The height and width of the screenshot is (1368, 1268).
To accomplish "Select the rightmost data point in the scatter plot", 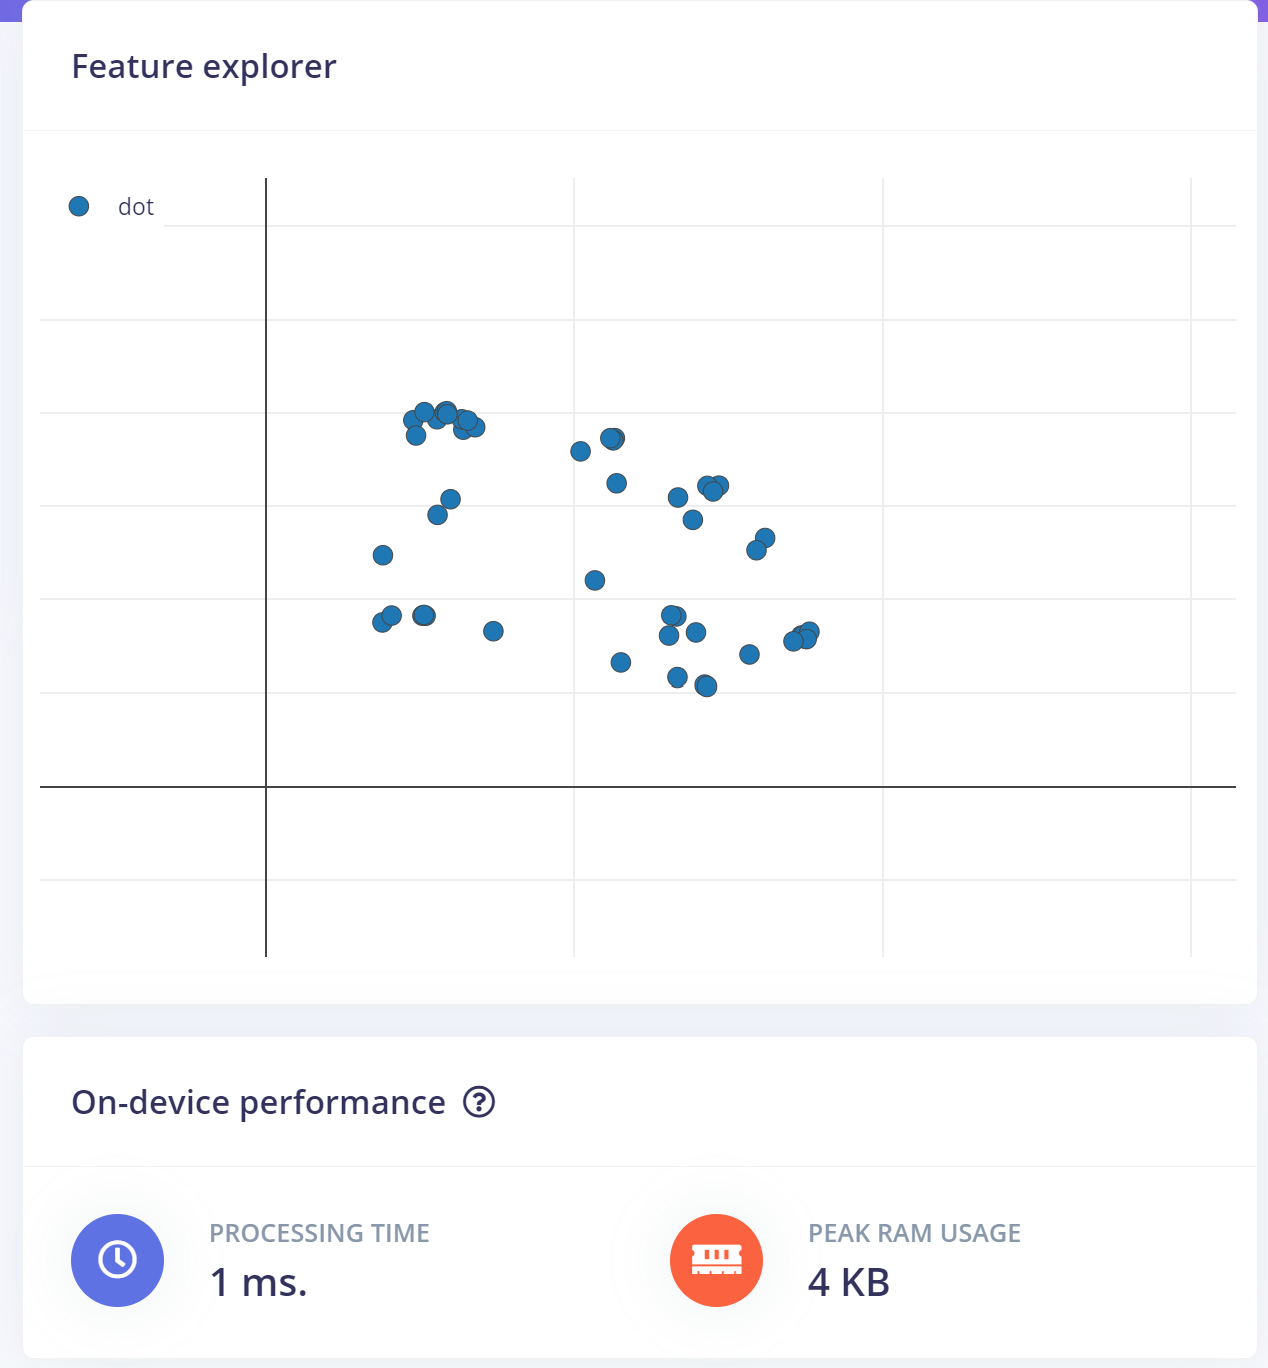I will pos(809,632).
